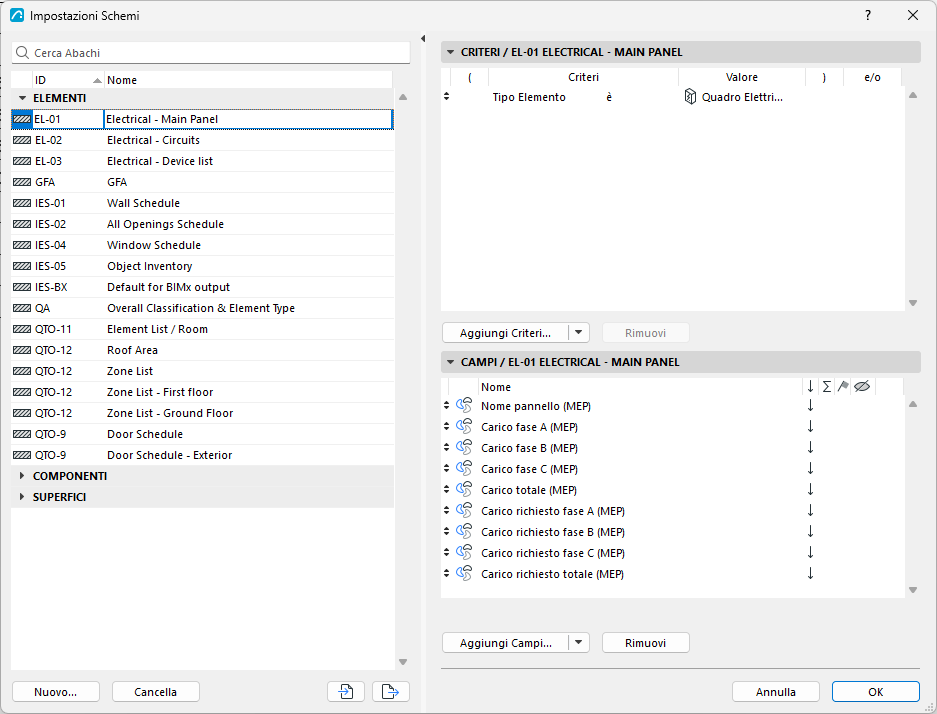
Task: Confirm with the OK button
Action: click(x=875, y=692)
